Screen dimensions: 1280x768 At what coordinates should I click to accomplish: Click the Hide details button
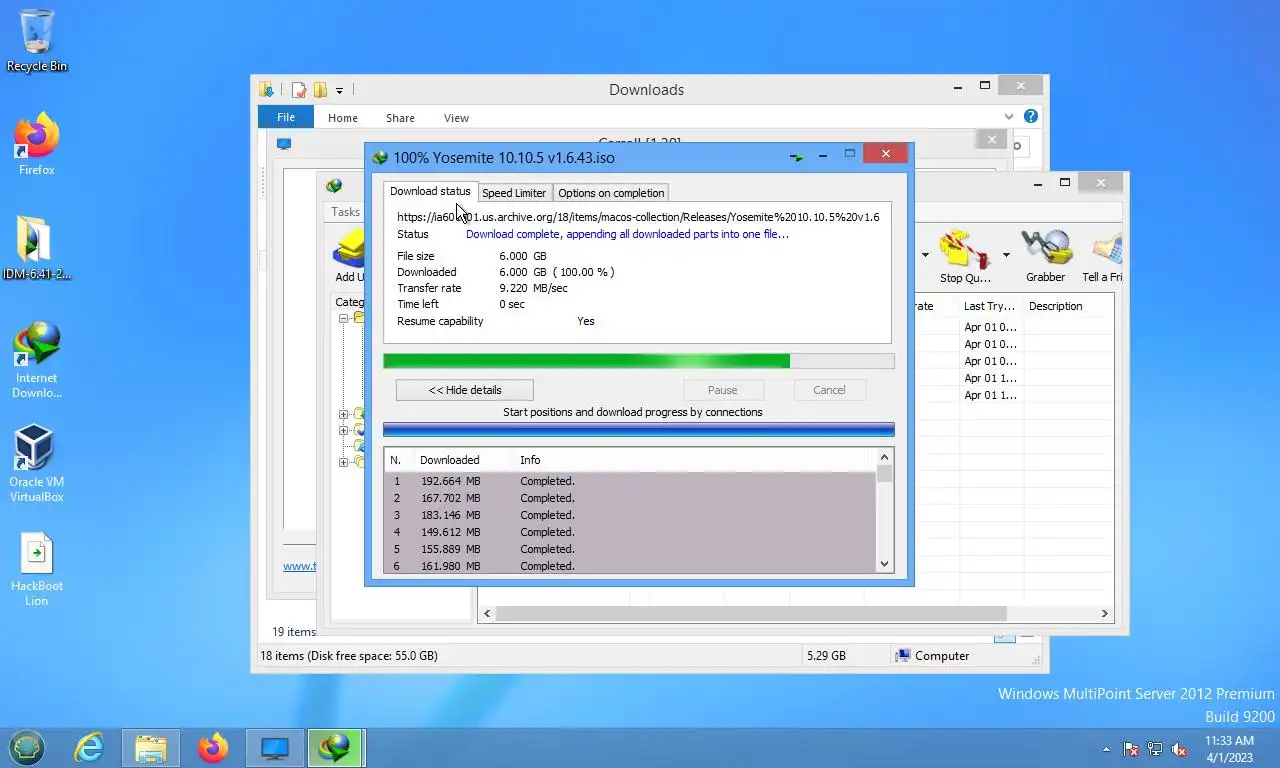[465, 390]
